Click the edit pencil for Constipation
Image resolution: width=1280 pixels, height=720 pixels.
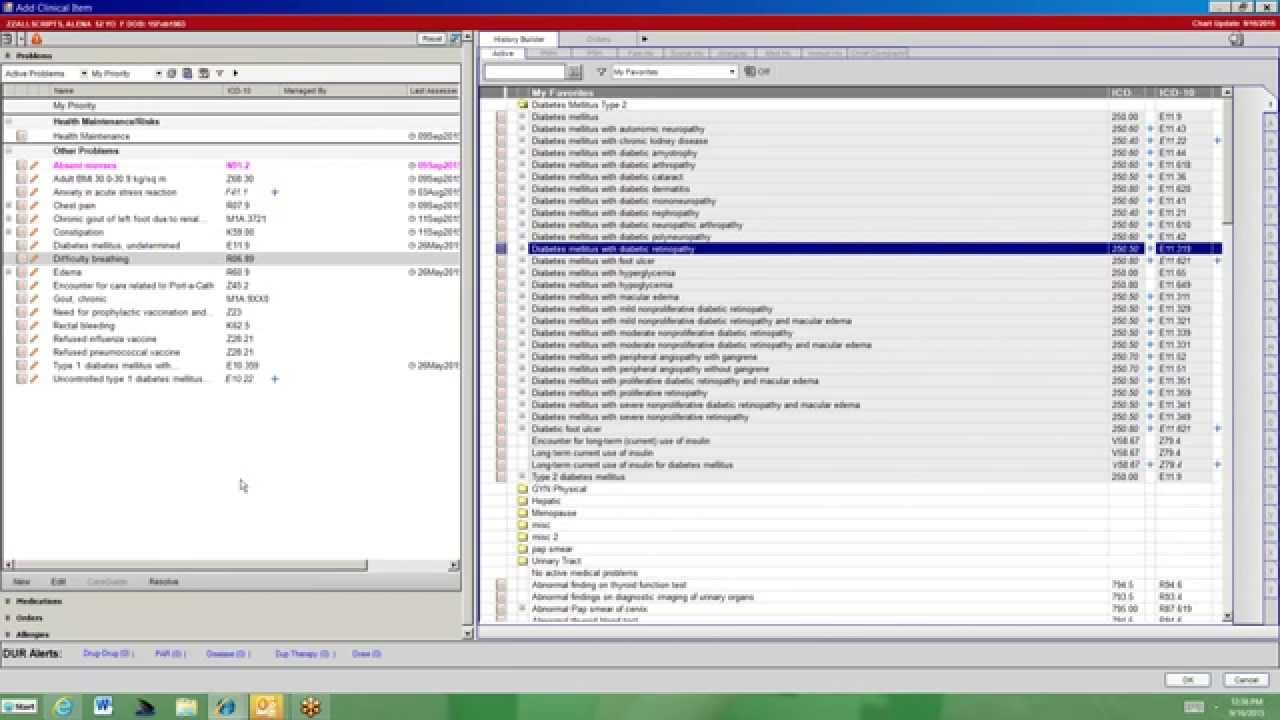click(34, 232)
